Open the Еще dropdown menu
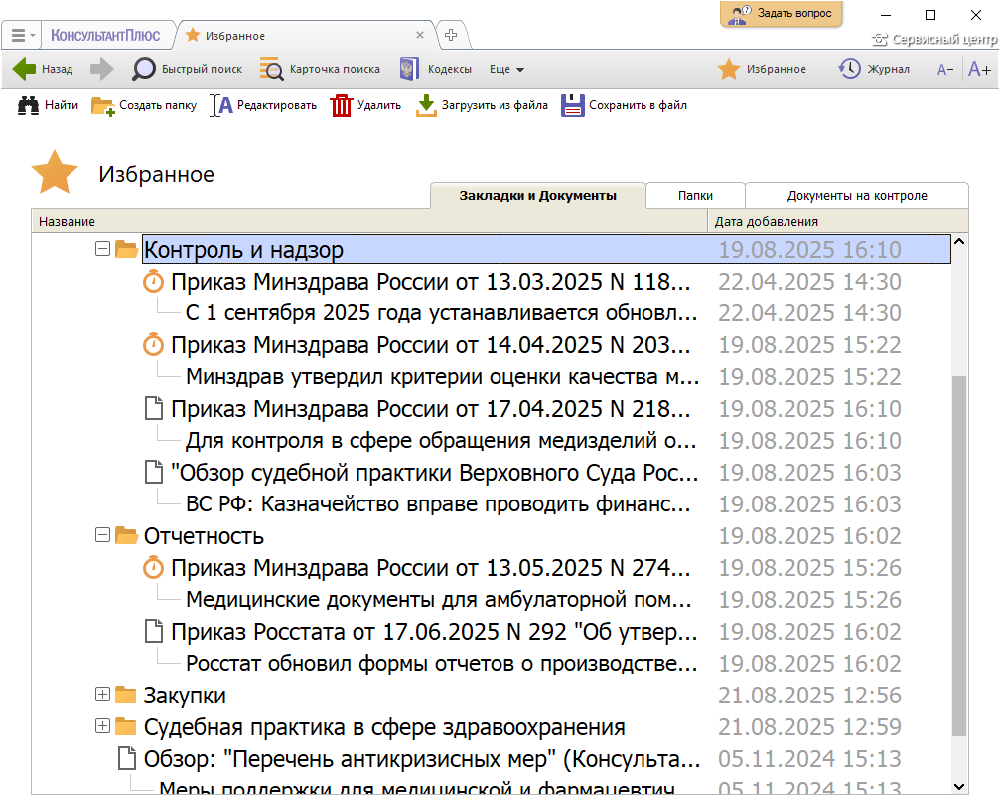This screenshot has height=800, width=1000. (x=507, y=70)
